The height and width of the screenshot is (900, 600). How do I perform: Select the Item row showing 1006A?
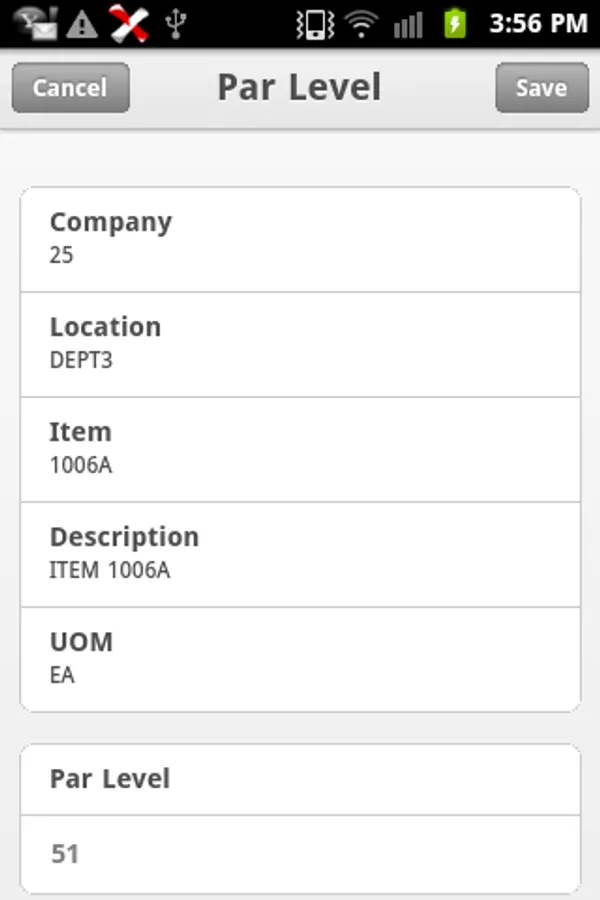300,449
